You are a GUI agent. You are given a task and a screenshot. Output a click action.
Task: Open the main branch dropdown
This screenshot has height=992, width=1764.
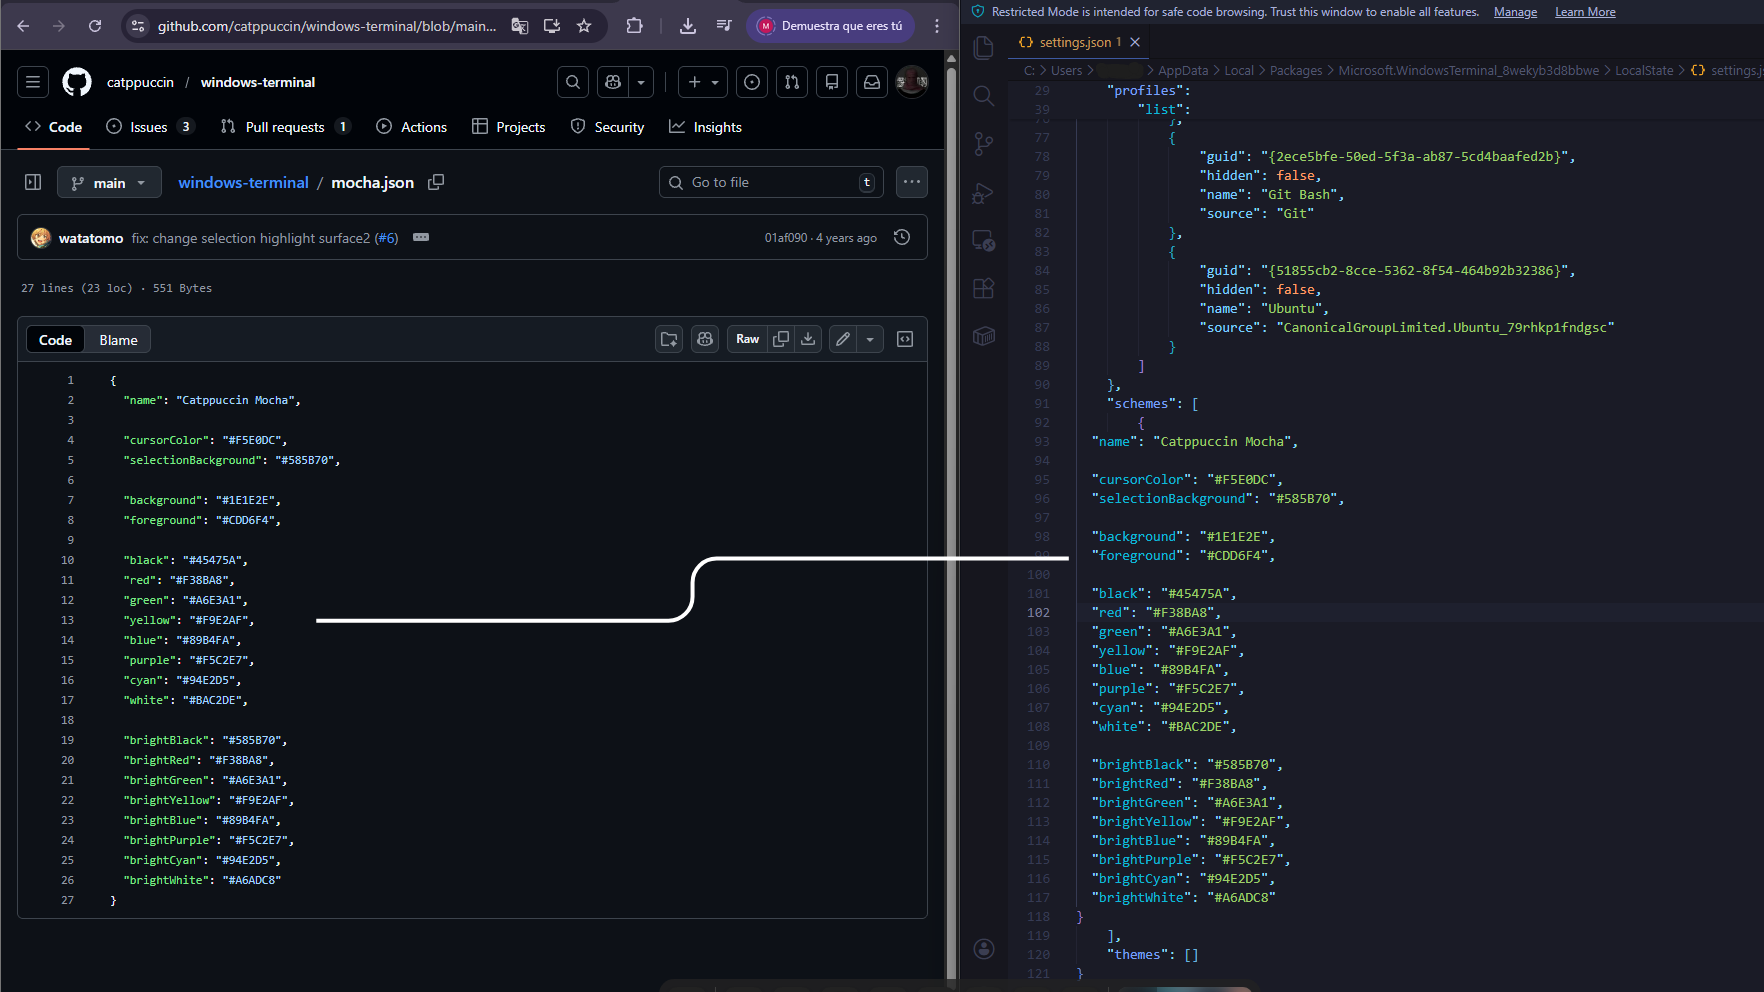pyautogui.click(x=109, y=182)
